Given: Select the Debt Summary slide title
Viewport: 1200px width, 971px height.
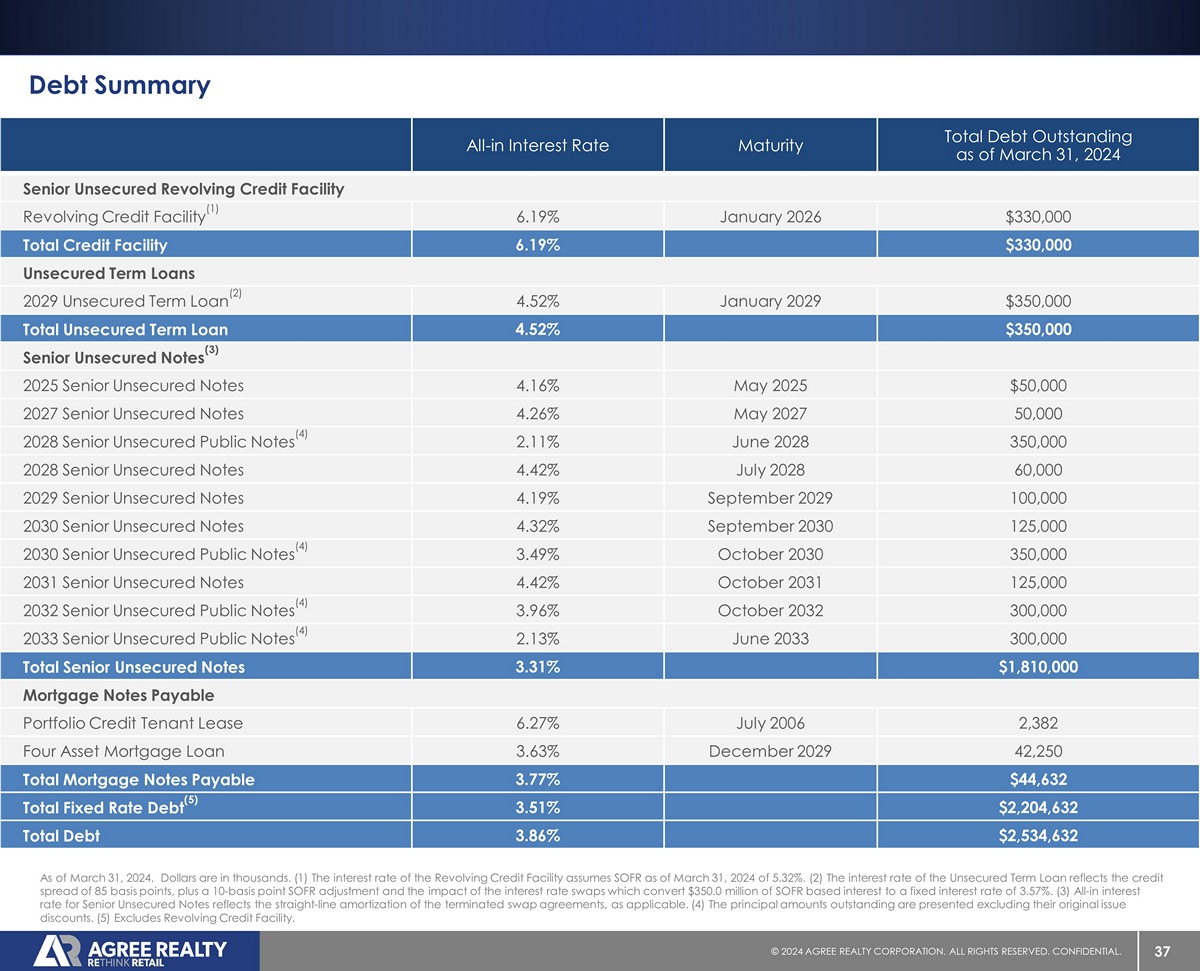Looking at the screenshot, I should (120, 85).
